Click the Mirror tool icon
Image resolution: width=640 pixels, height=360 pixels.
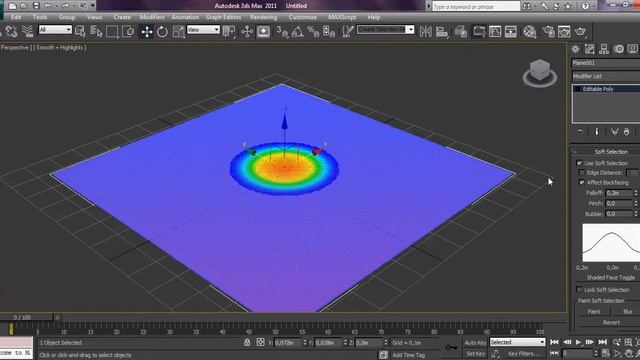click(x=425, y=31)
